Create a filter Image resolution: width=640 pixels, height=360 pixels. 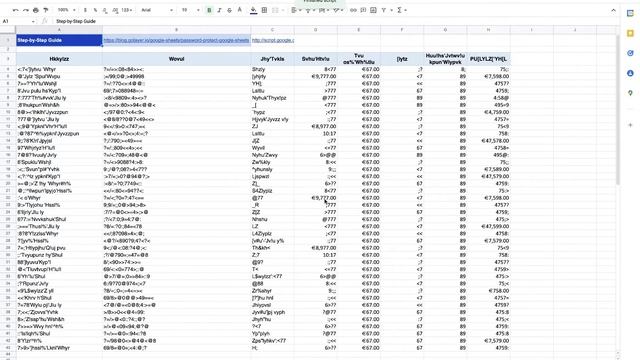click(x=384, y=10)
